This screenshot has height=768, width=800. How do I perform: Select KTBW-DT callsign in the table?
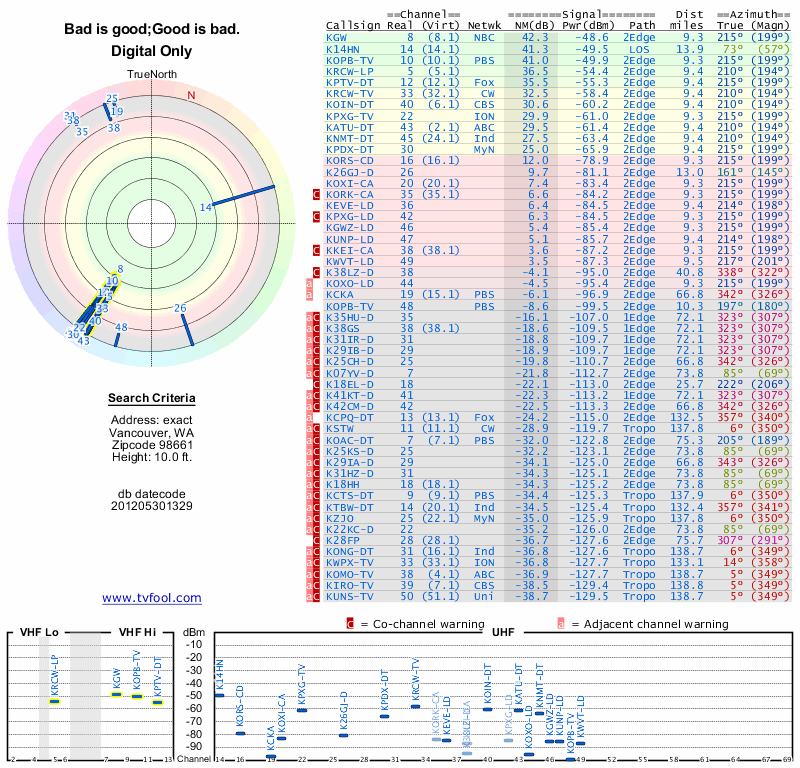coord(350,507)
